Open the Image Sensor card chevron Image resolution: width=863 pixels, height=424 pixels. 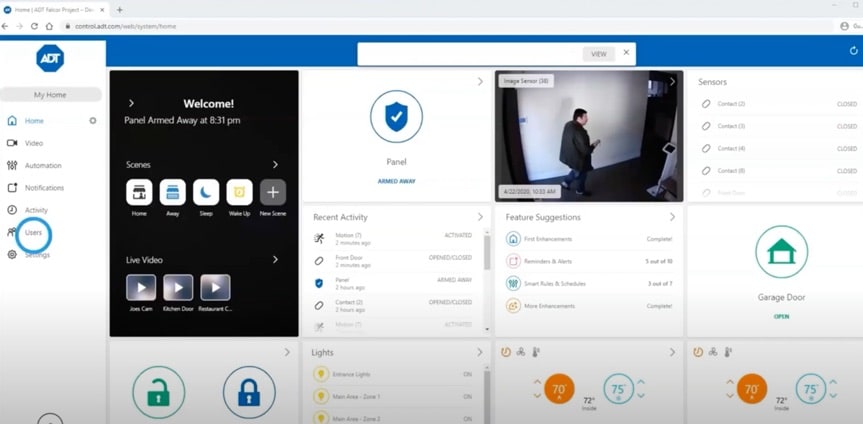pos(672,81)
